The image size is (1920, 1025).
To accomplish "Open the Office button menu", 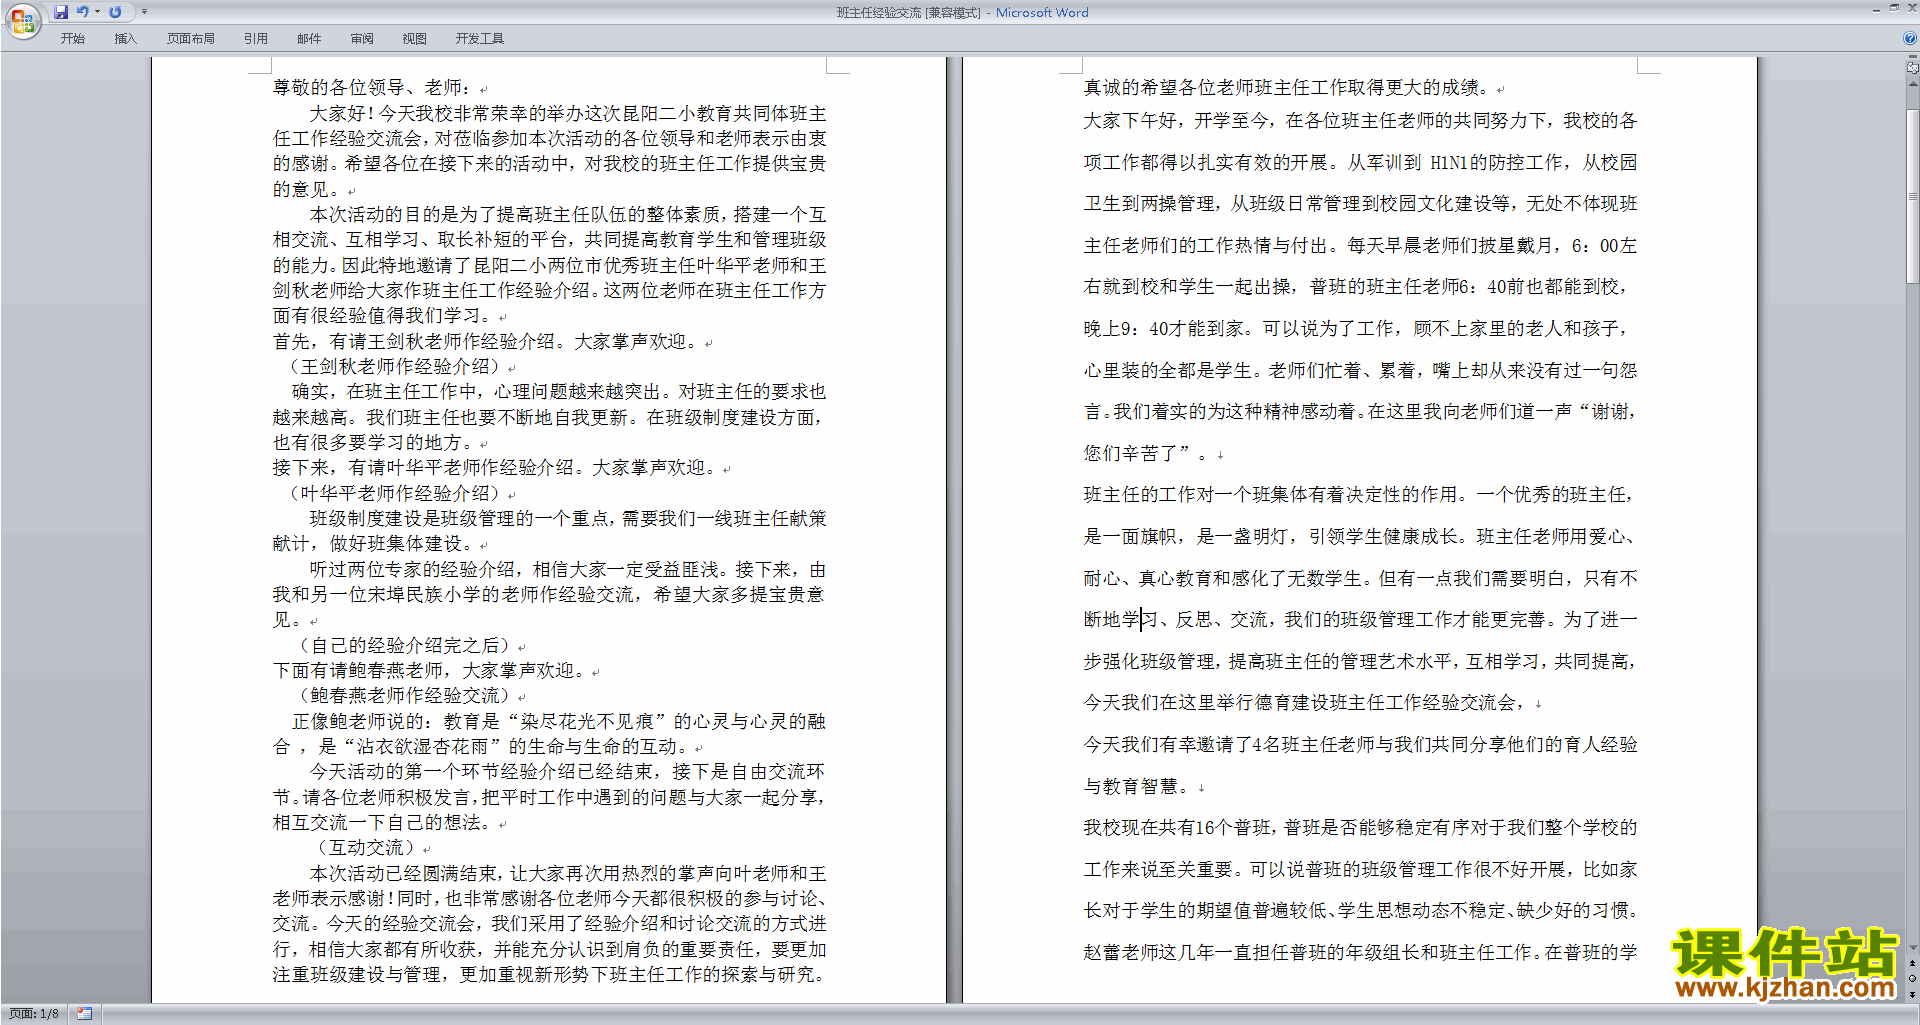I will pyautogui.click(x=22, y=21).
